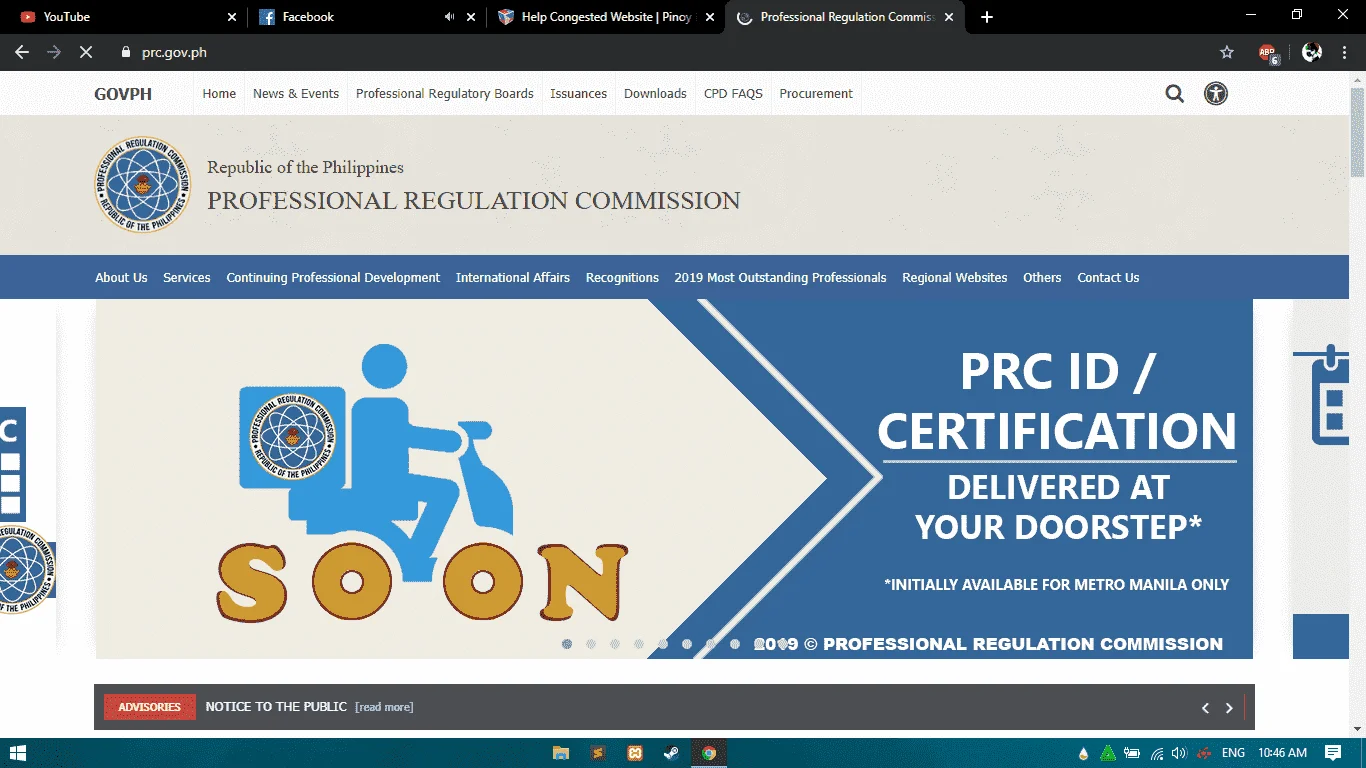Switch to Chrome in the taskbar

click(x=709, y=753)
